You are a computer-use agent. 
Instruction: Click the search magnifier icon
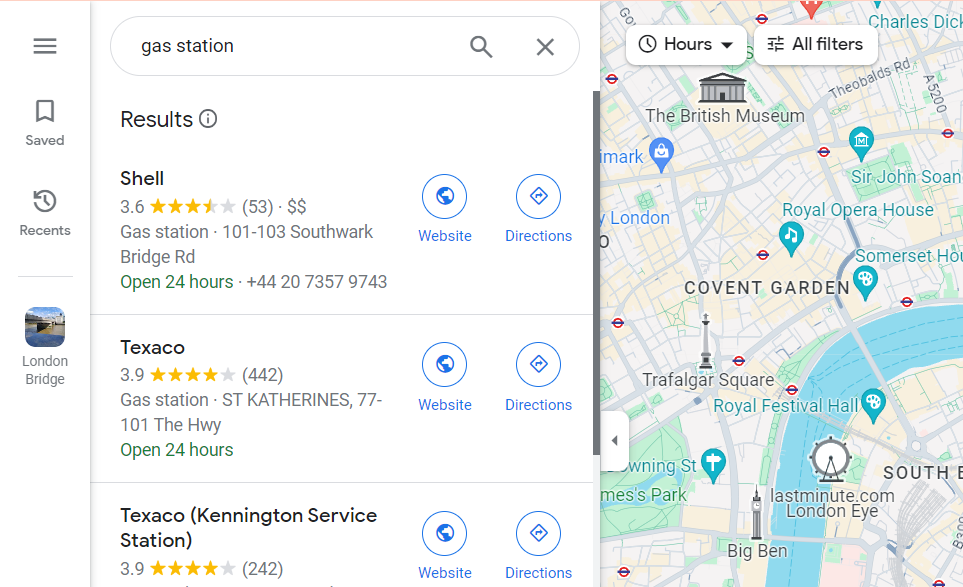(x=481, y=47)
